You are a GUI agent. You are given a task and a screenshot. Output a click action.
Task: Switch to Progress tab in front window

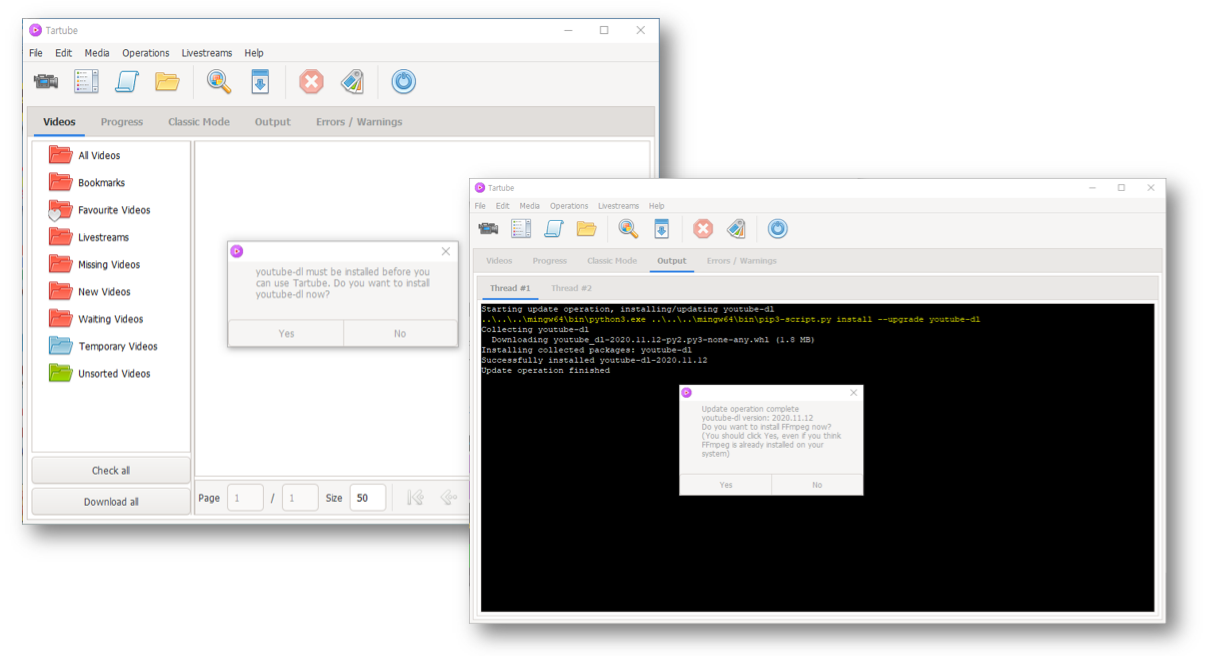550,261
